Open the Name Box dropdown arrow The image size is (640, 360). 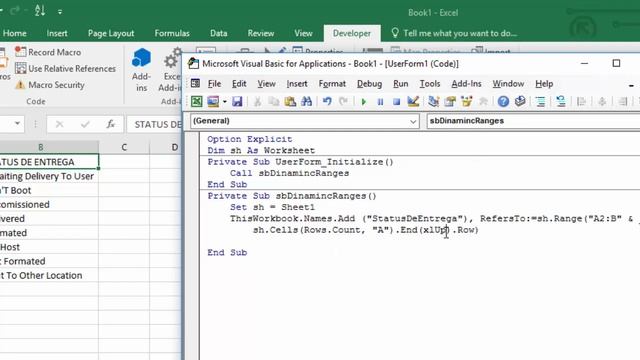(x=17, y=124)
